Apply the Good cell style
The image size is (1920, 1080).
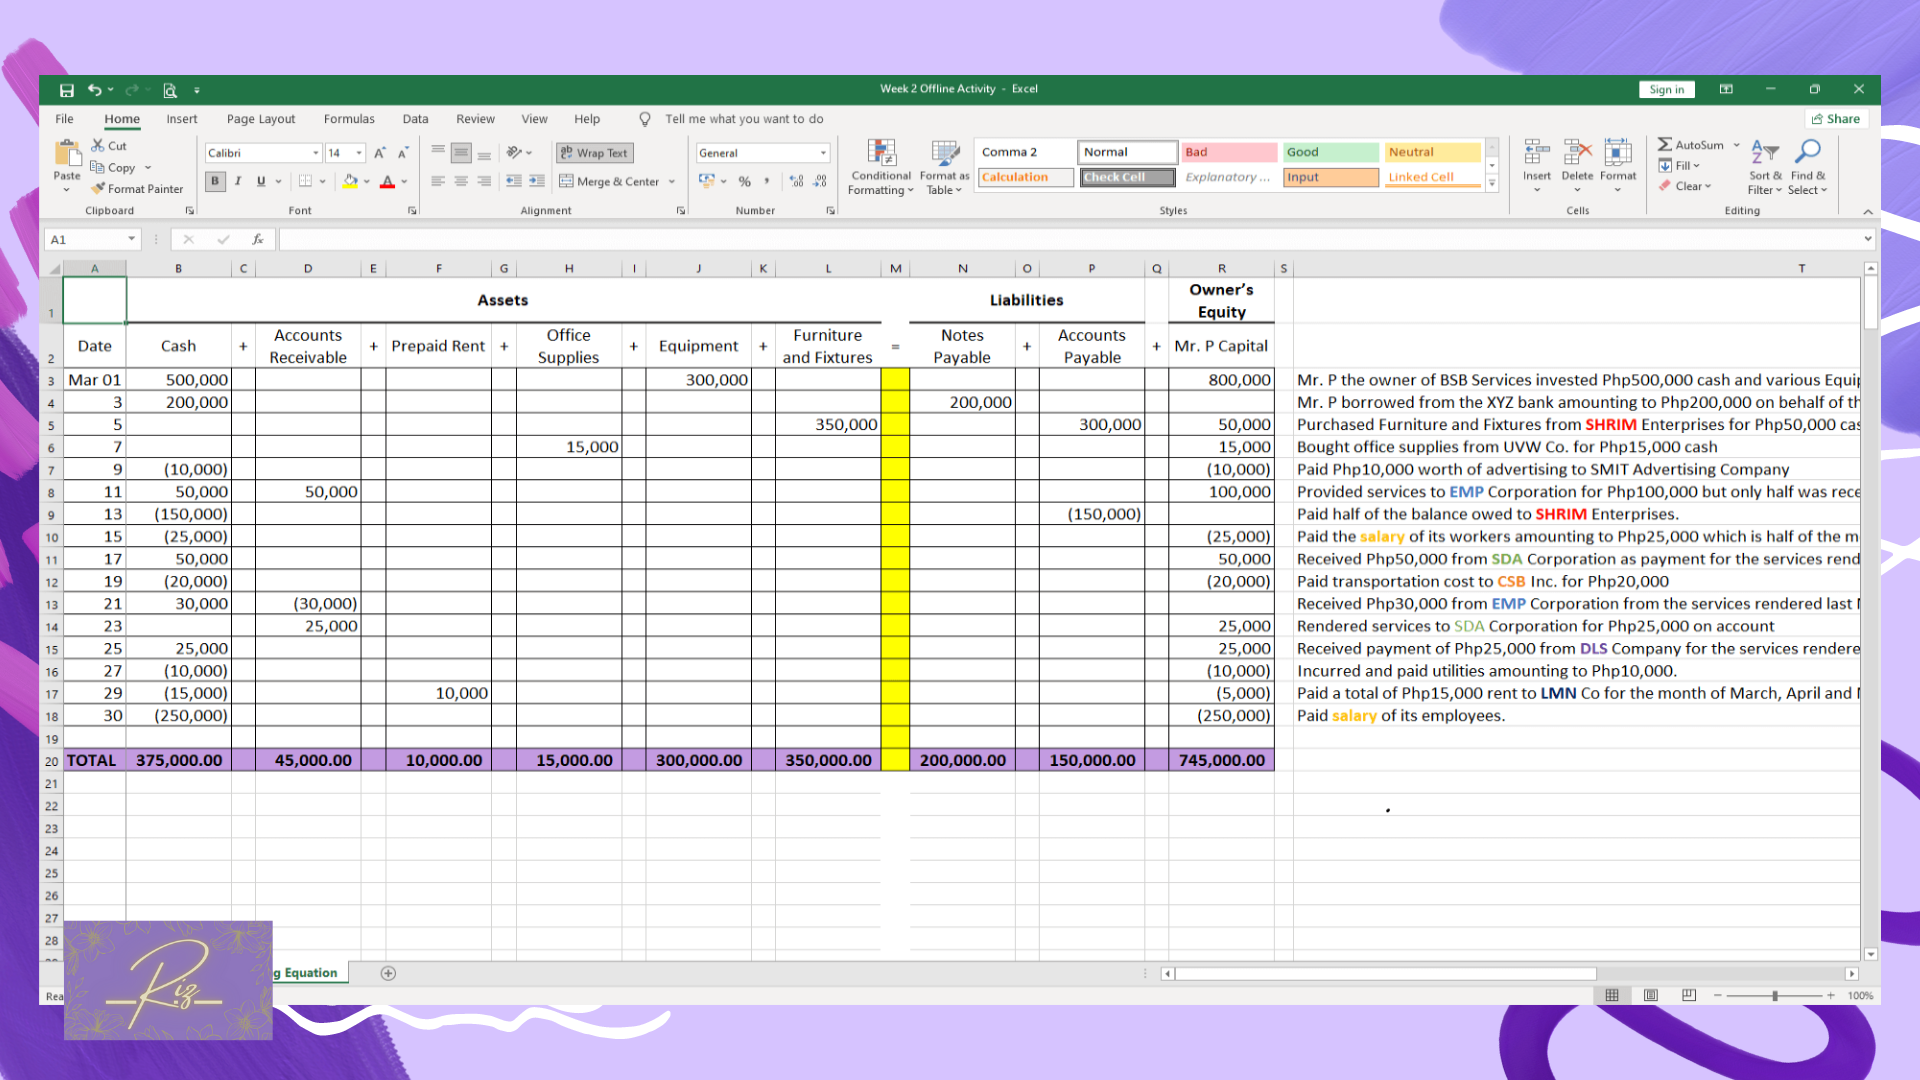click(x=1331, y=152)
